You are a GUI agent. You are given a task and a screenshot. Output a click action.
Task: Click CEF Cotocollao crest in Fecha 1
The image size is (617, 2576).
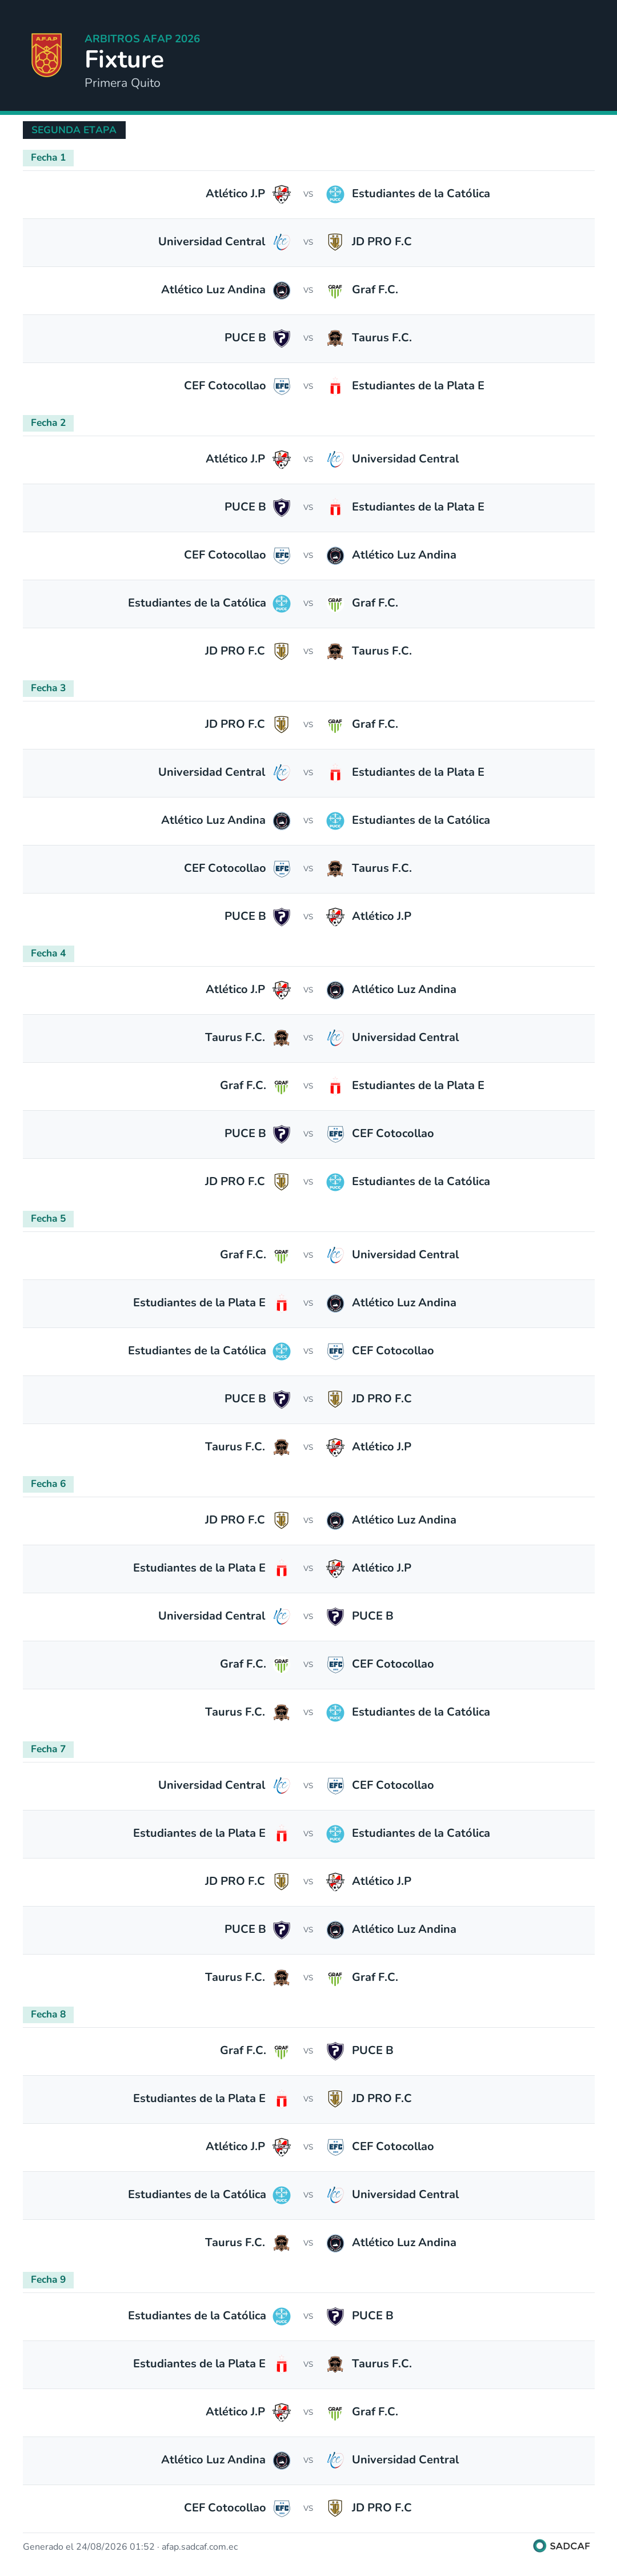tap(282, 386)
